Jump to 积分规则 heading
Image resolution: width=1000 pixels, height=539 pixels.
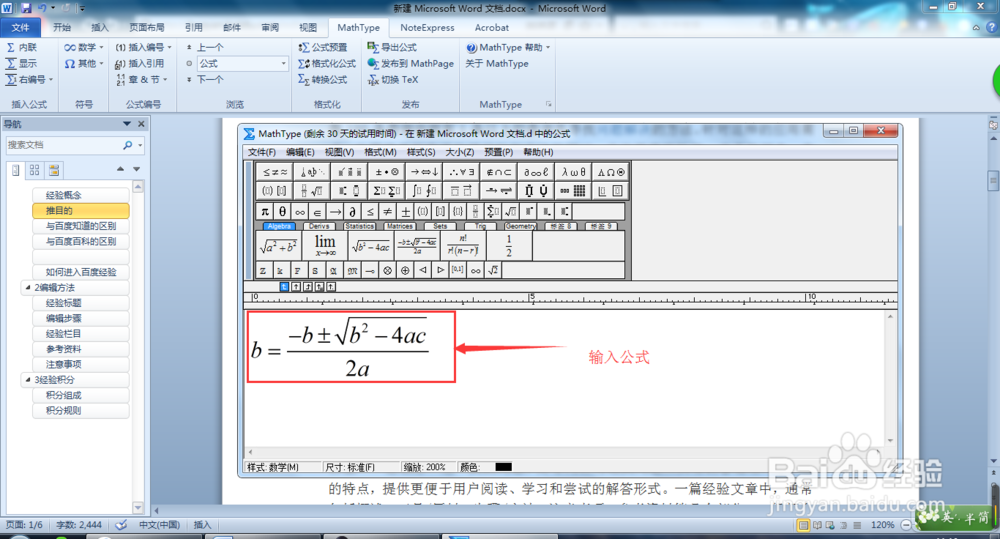point(81,410)
